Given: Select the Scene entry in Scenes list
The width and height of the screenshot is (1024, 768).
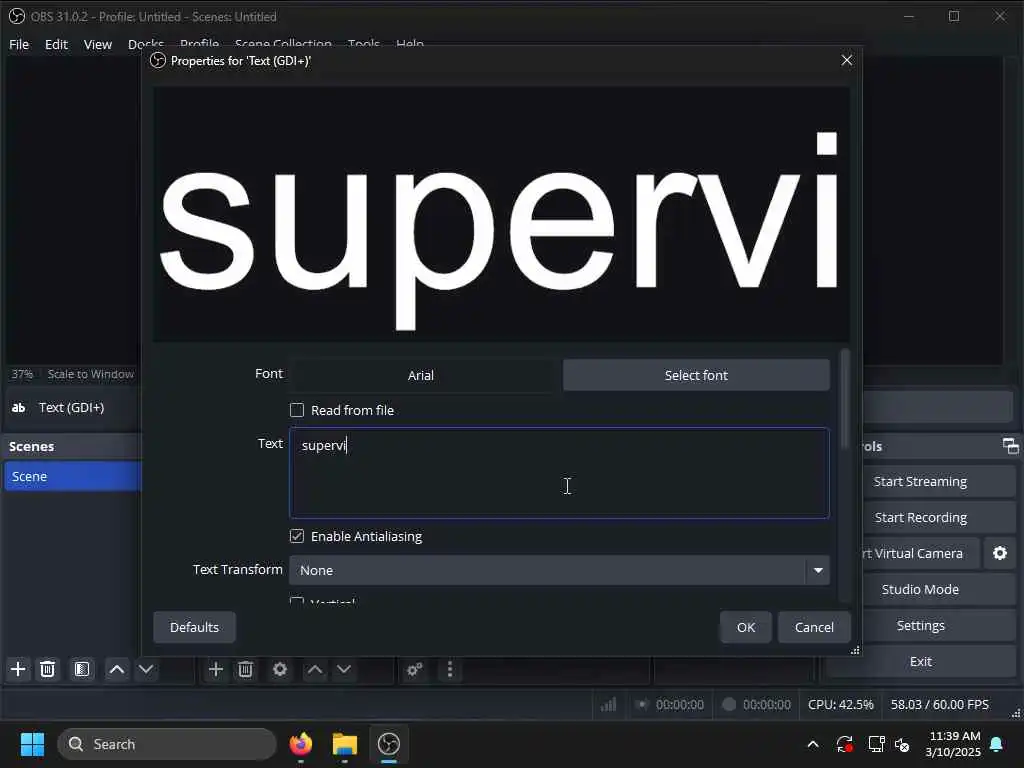Looking at the screenshot, I should (72, 476).
